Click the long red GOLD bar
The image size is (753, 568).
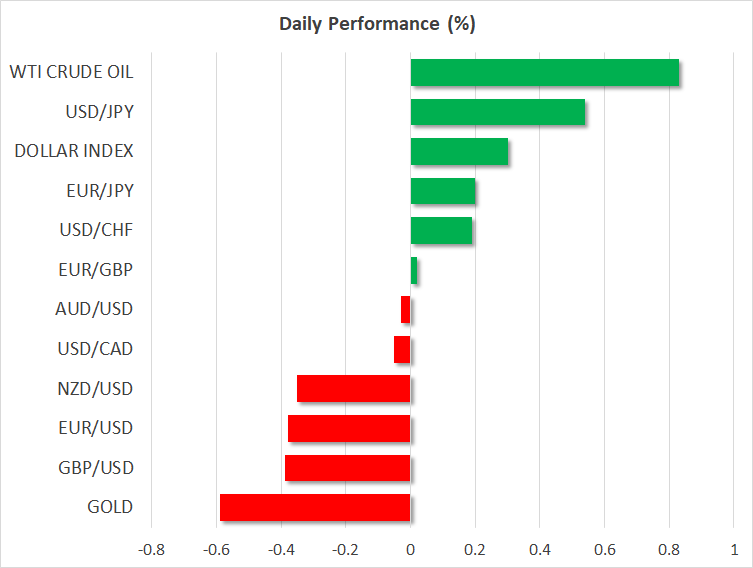[x=315, y=507]
